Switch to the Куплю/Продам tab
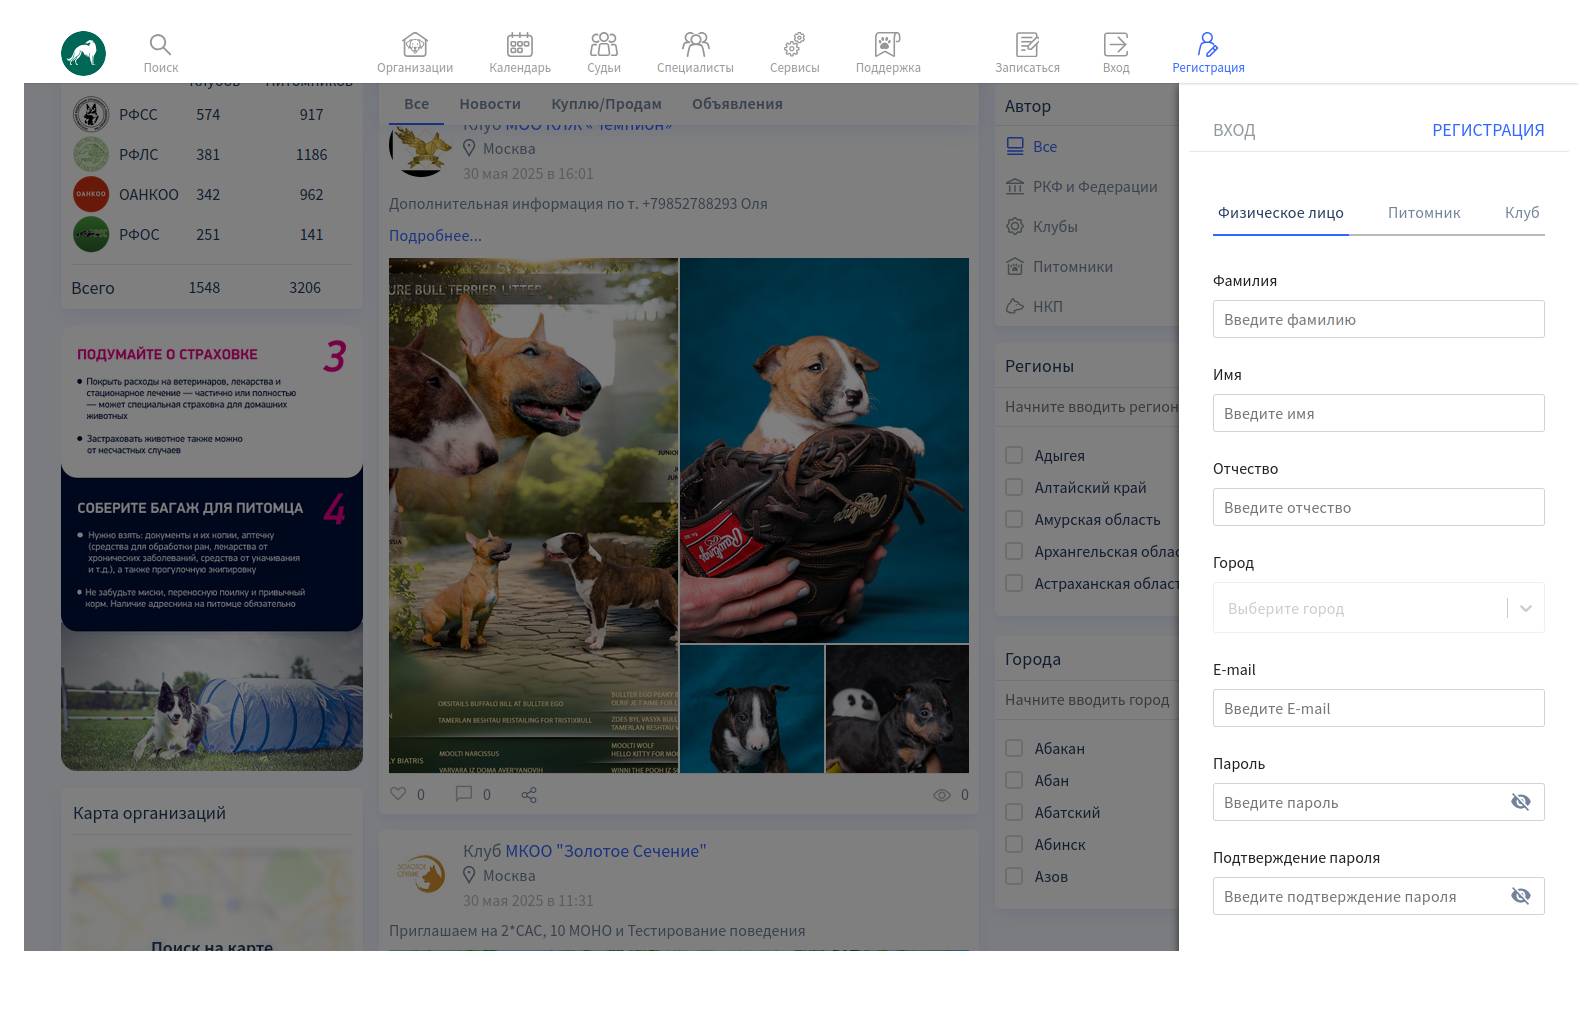 click(x=606, y=104)
